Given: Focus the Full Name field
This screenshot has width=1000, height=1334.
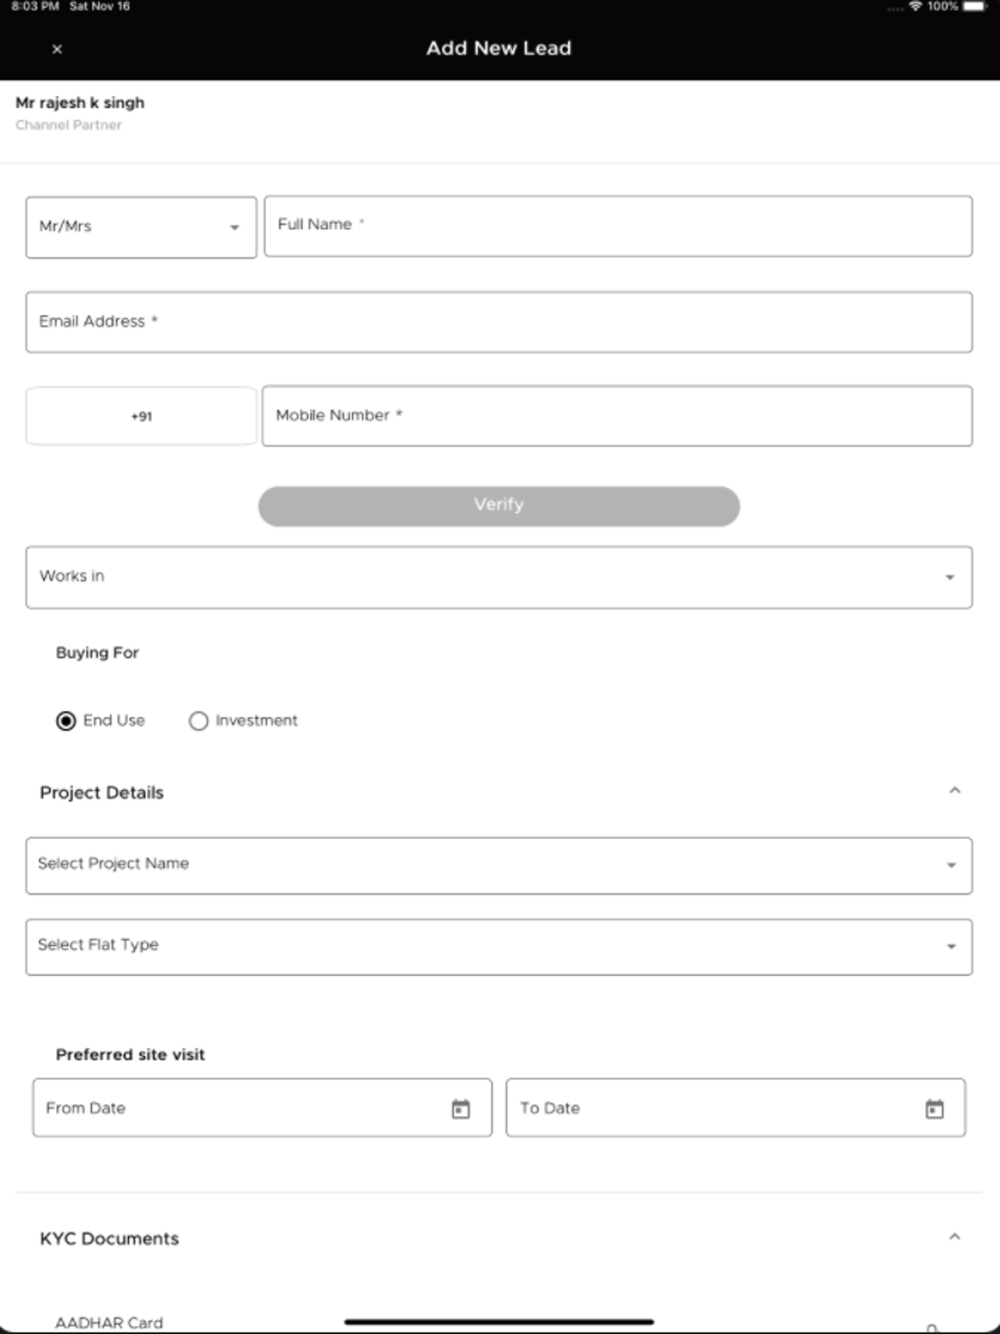Looking at the screenshot, I should (x=618, y=226).
